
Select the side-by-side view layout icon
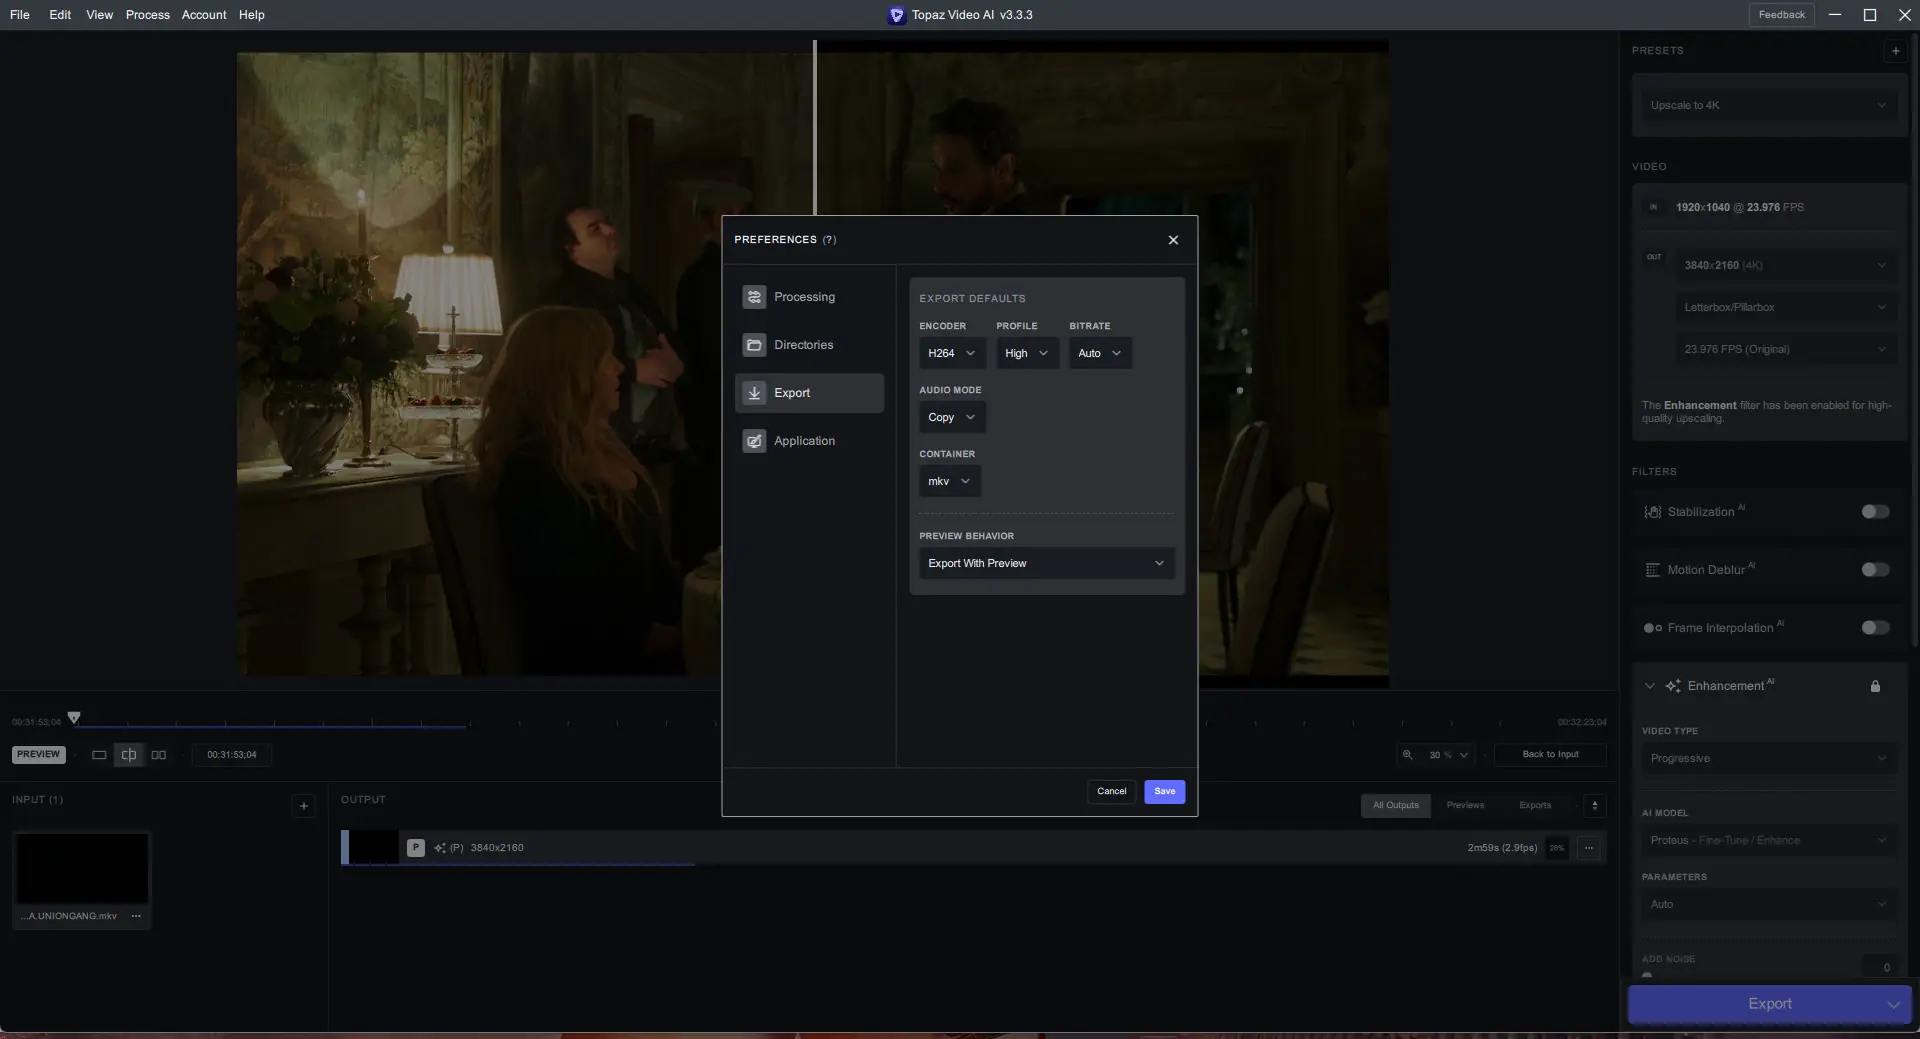[159, 755]
